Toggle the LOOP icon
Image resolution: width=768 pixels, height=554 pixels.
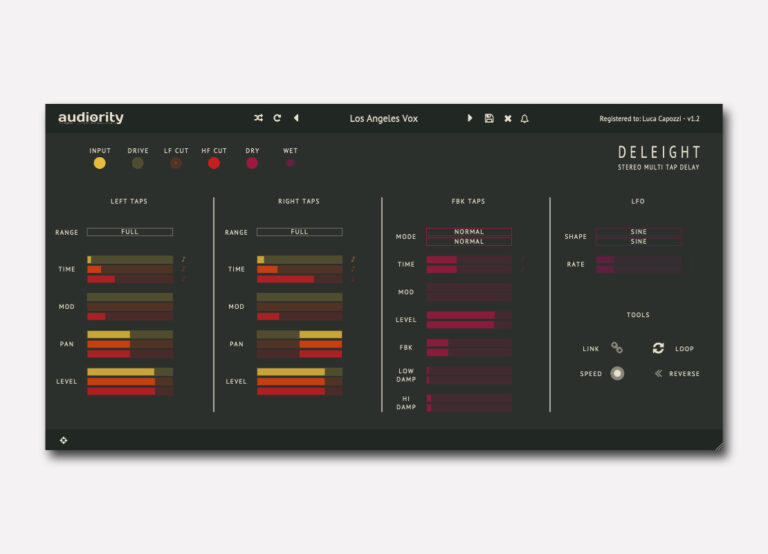click(658, 348)
